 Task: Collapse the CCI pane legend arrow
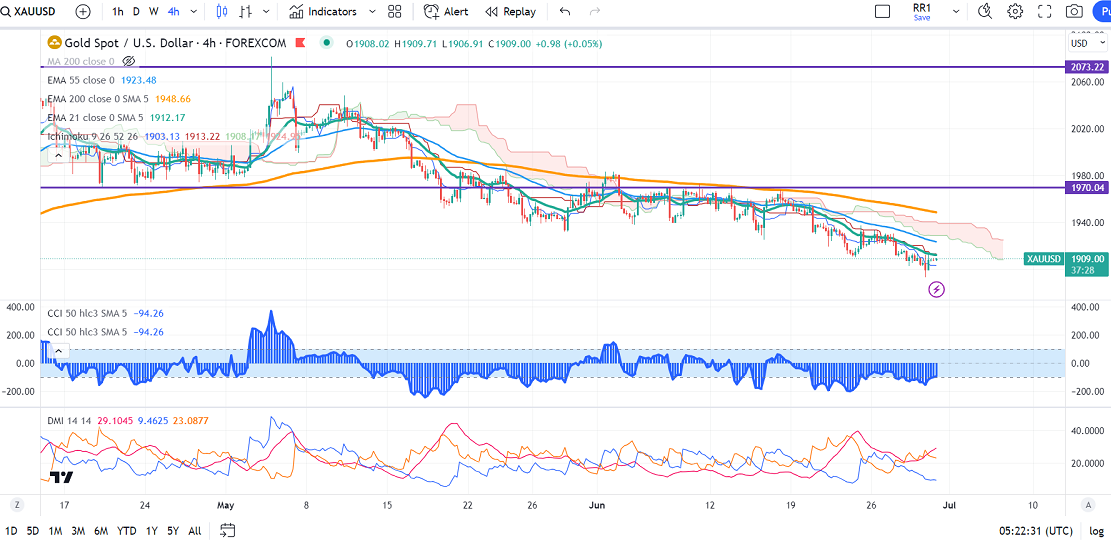pyautogui.click(x=59, y=351)
